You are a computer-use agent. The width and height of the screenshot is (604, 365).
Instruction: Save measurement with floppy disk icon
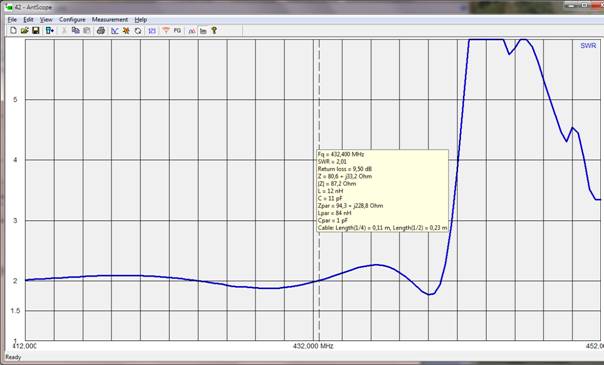(36, 30)
